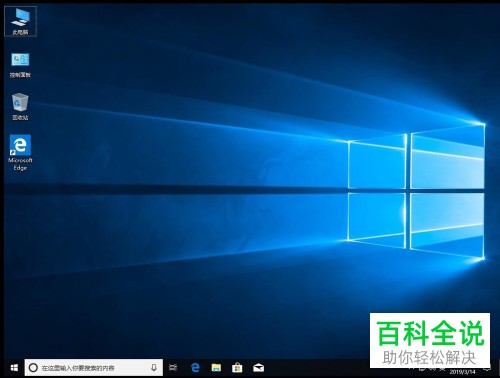Open the calendar via the 2019/3/14 date

click(x=462, y=372)
